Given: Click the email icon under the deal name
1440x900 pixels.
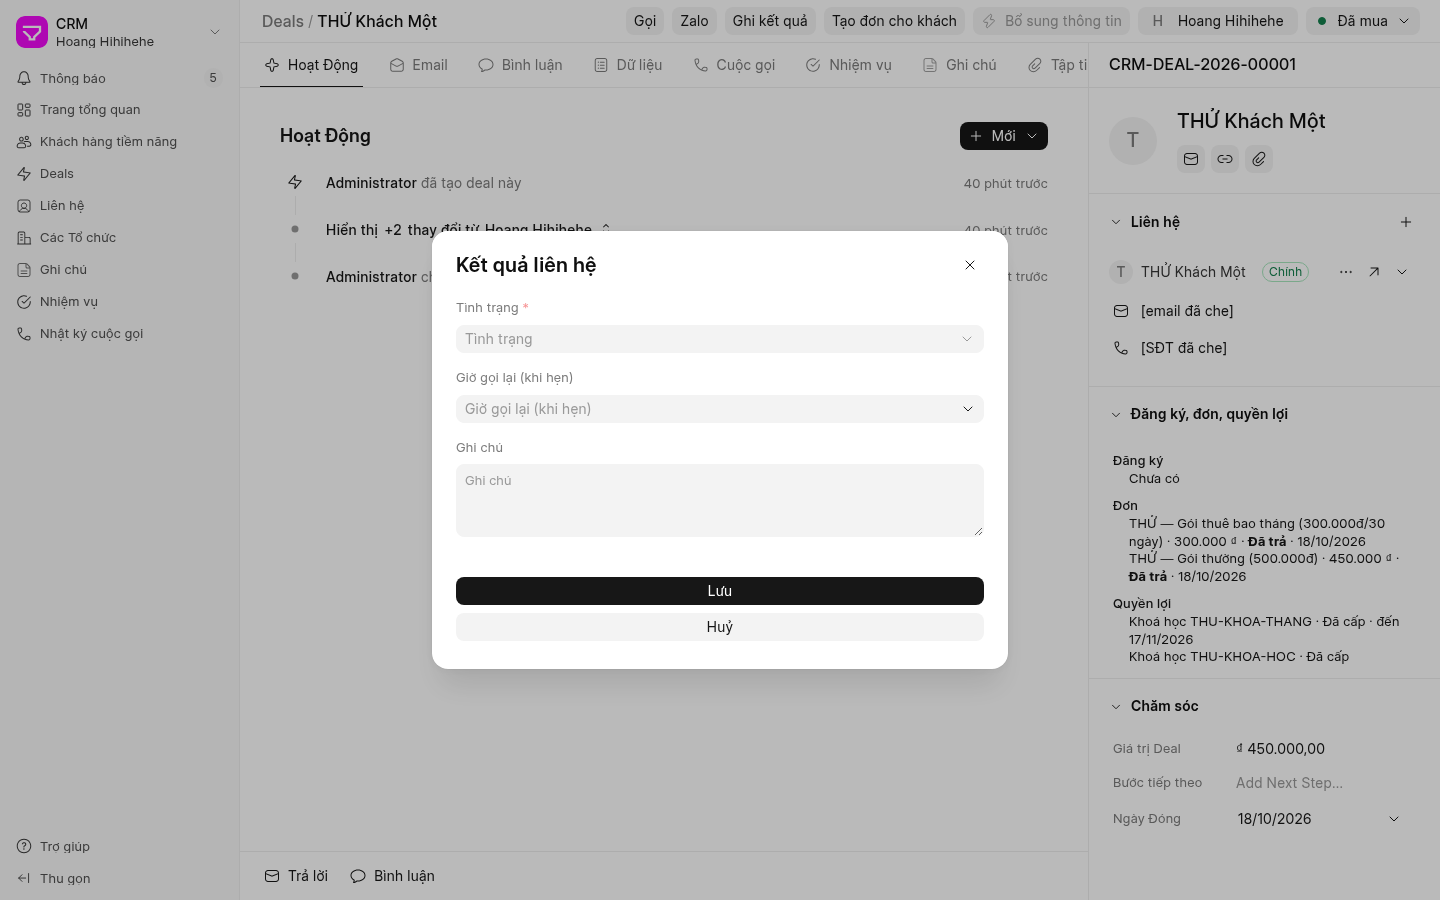Looking at the screenshot, I should (1191, 159).
